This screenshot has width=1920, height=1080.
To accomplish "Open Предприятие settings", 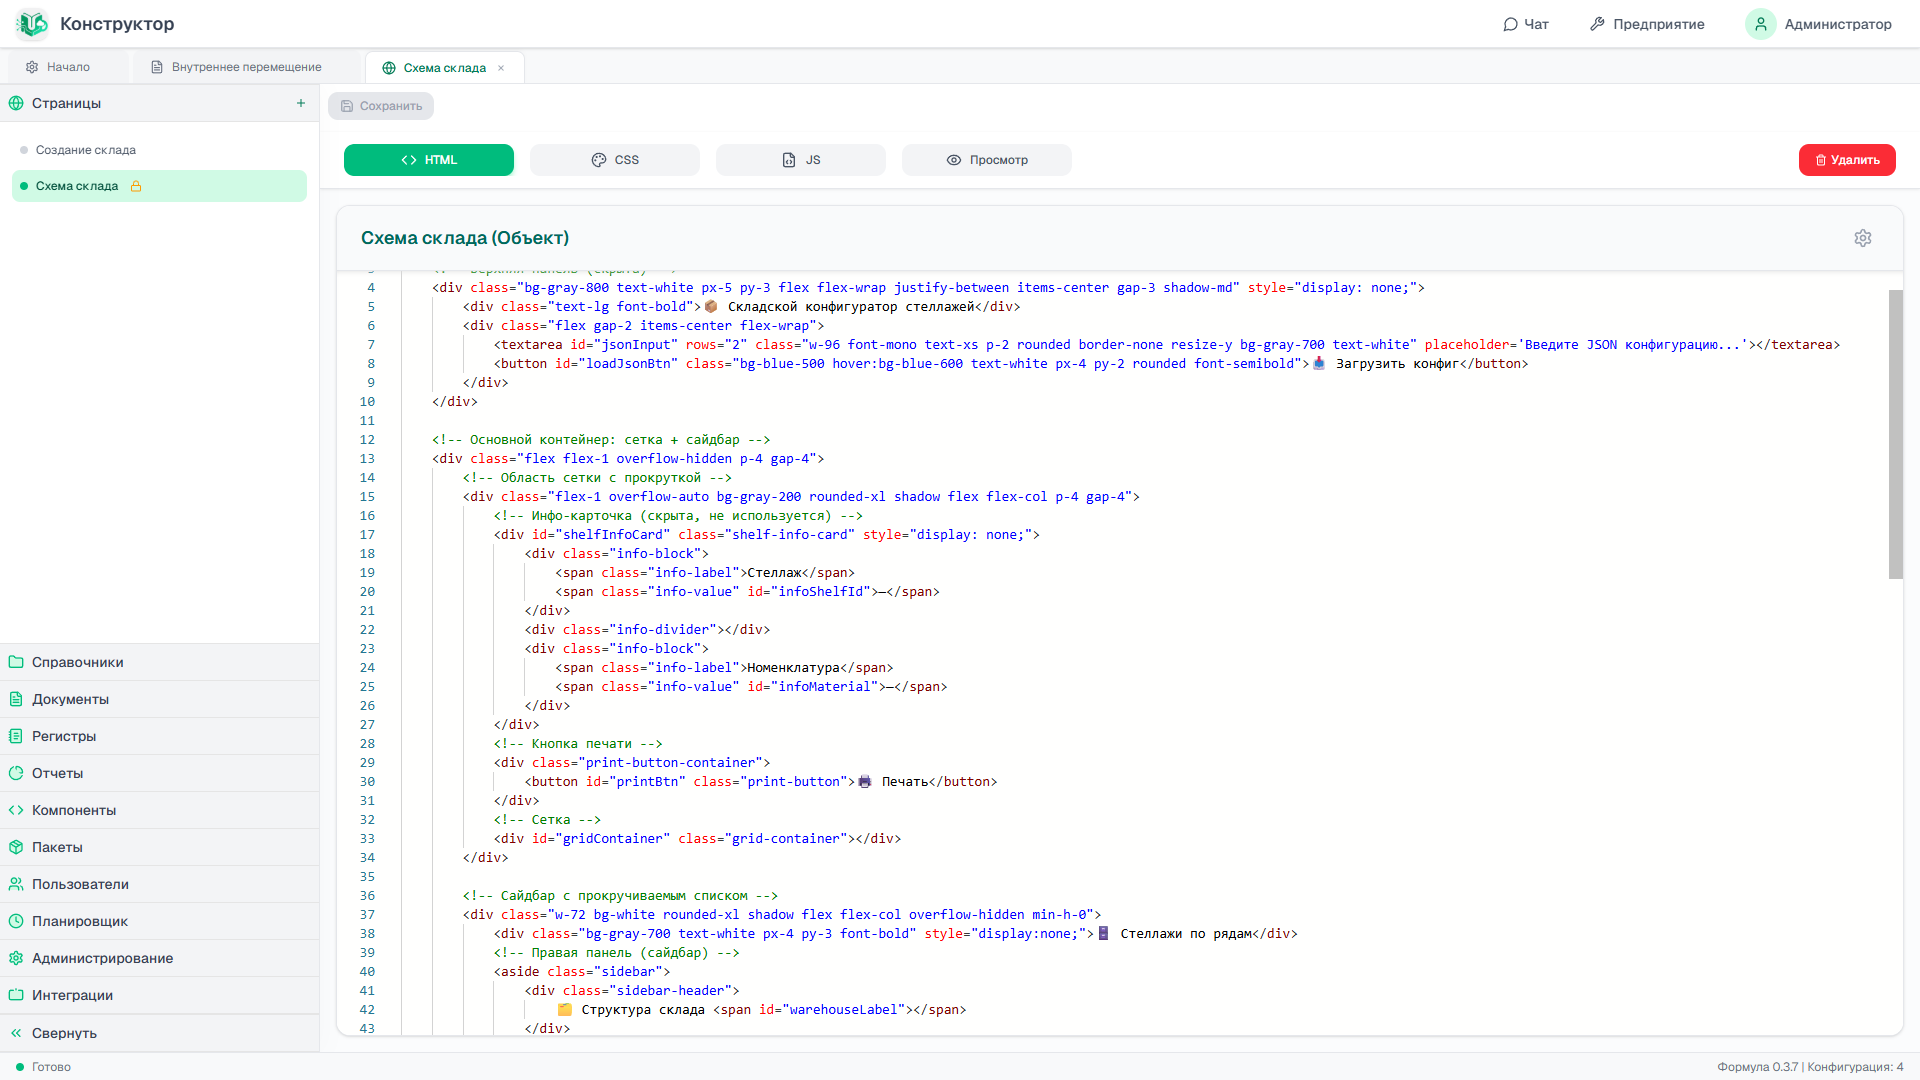I will point(1647,24).
